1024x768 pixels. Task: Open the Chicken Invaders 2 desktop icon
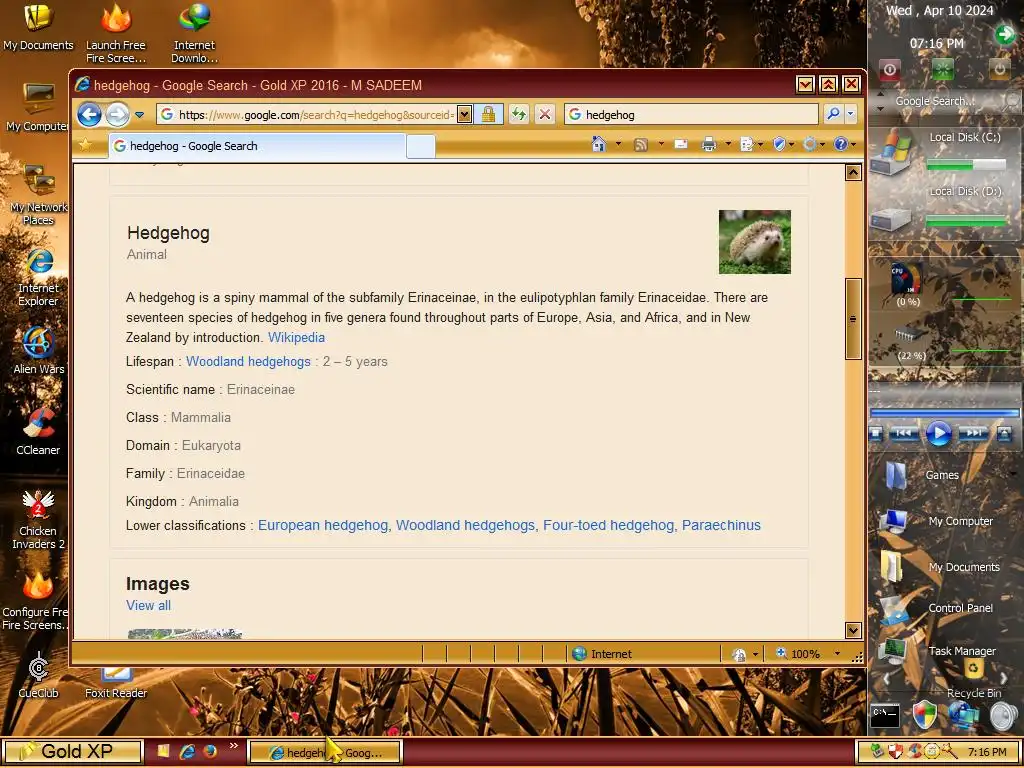click(38, 519)
